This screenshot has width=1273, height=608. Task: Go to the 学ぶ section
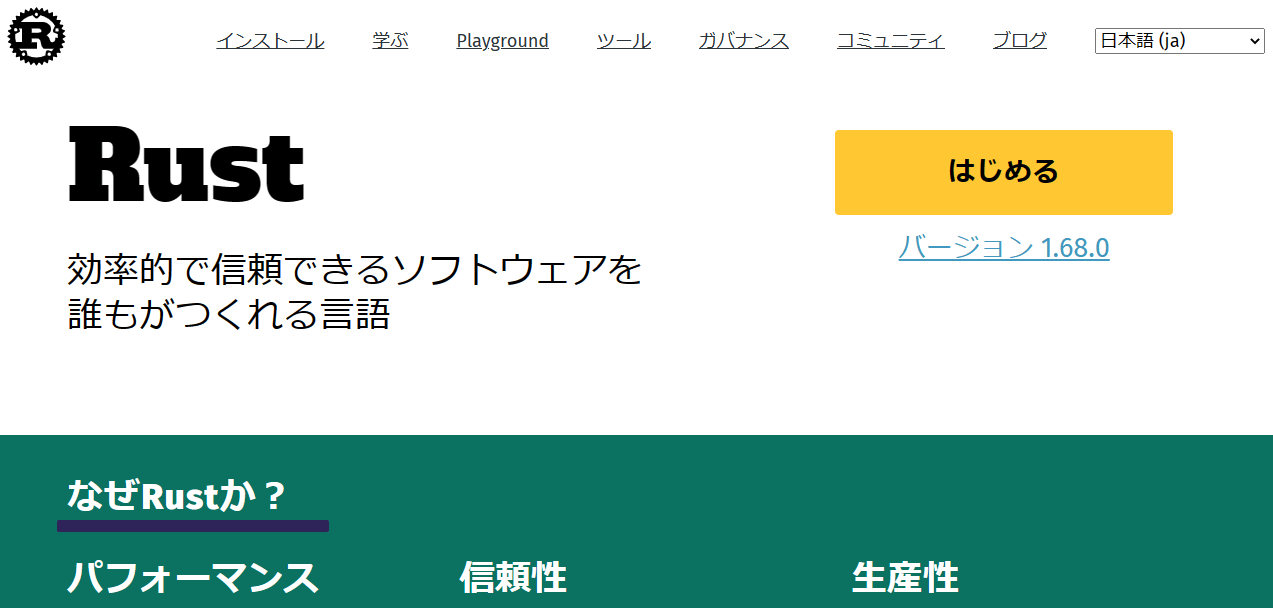(x=390, y=41)
